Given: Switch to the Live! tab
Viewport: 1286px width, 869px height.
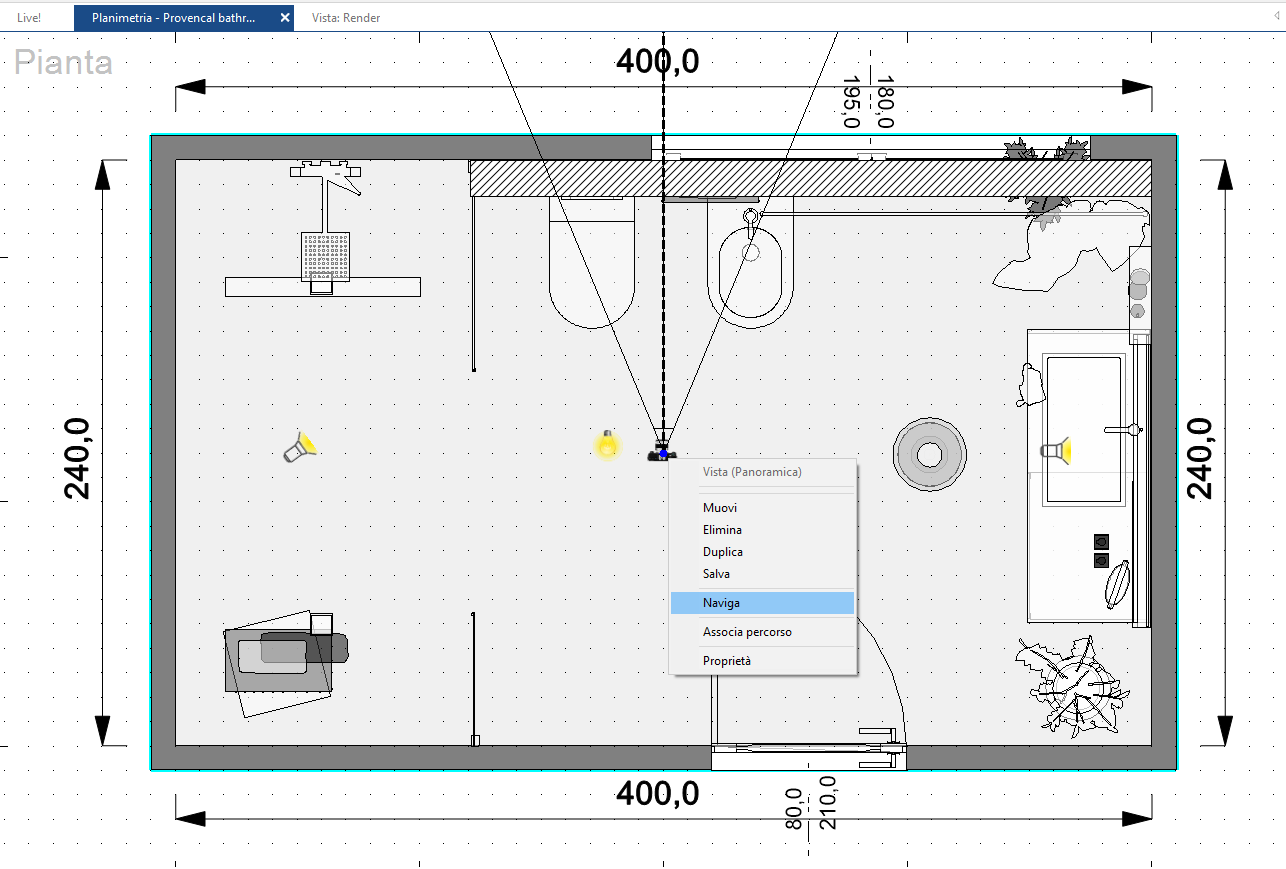Looking at the screenshot, I should pos(29,18).
